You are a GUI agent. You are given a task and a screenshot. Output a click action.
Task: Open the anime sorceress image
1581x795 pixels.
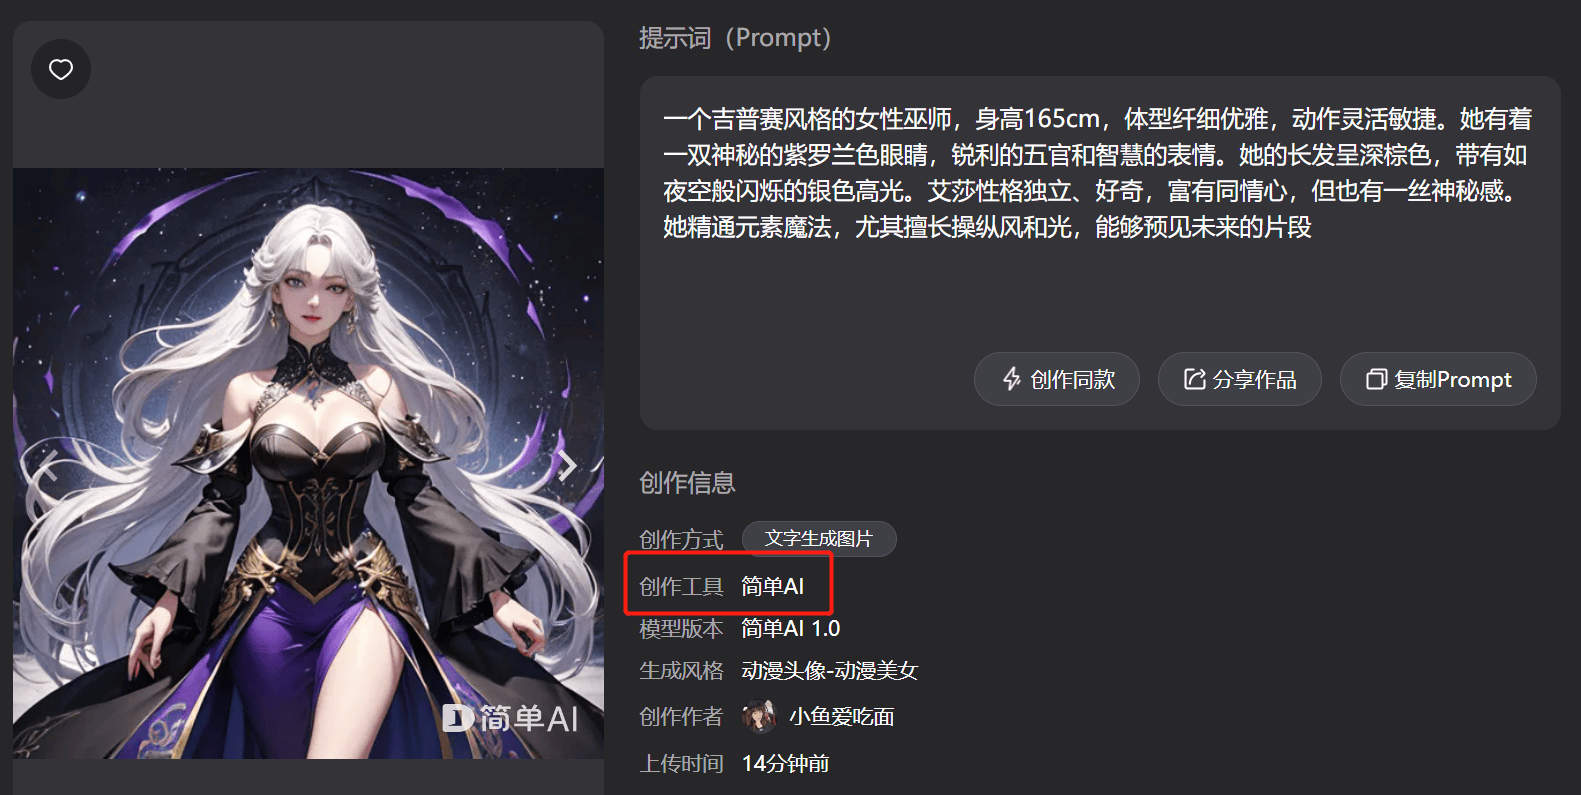pyautogui.click(x=308, y=463)
